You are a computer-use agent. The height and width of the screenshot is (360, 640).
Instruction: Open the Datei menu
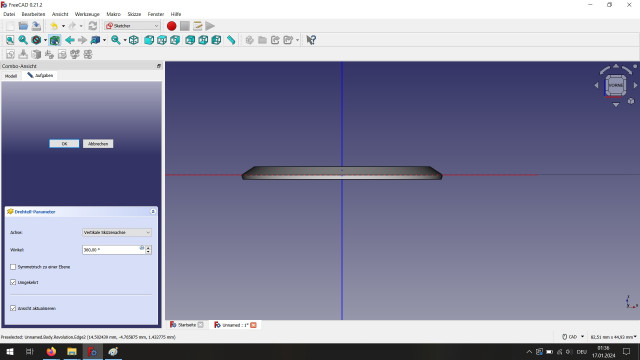click(9, 14)
